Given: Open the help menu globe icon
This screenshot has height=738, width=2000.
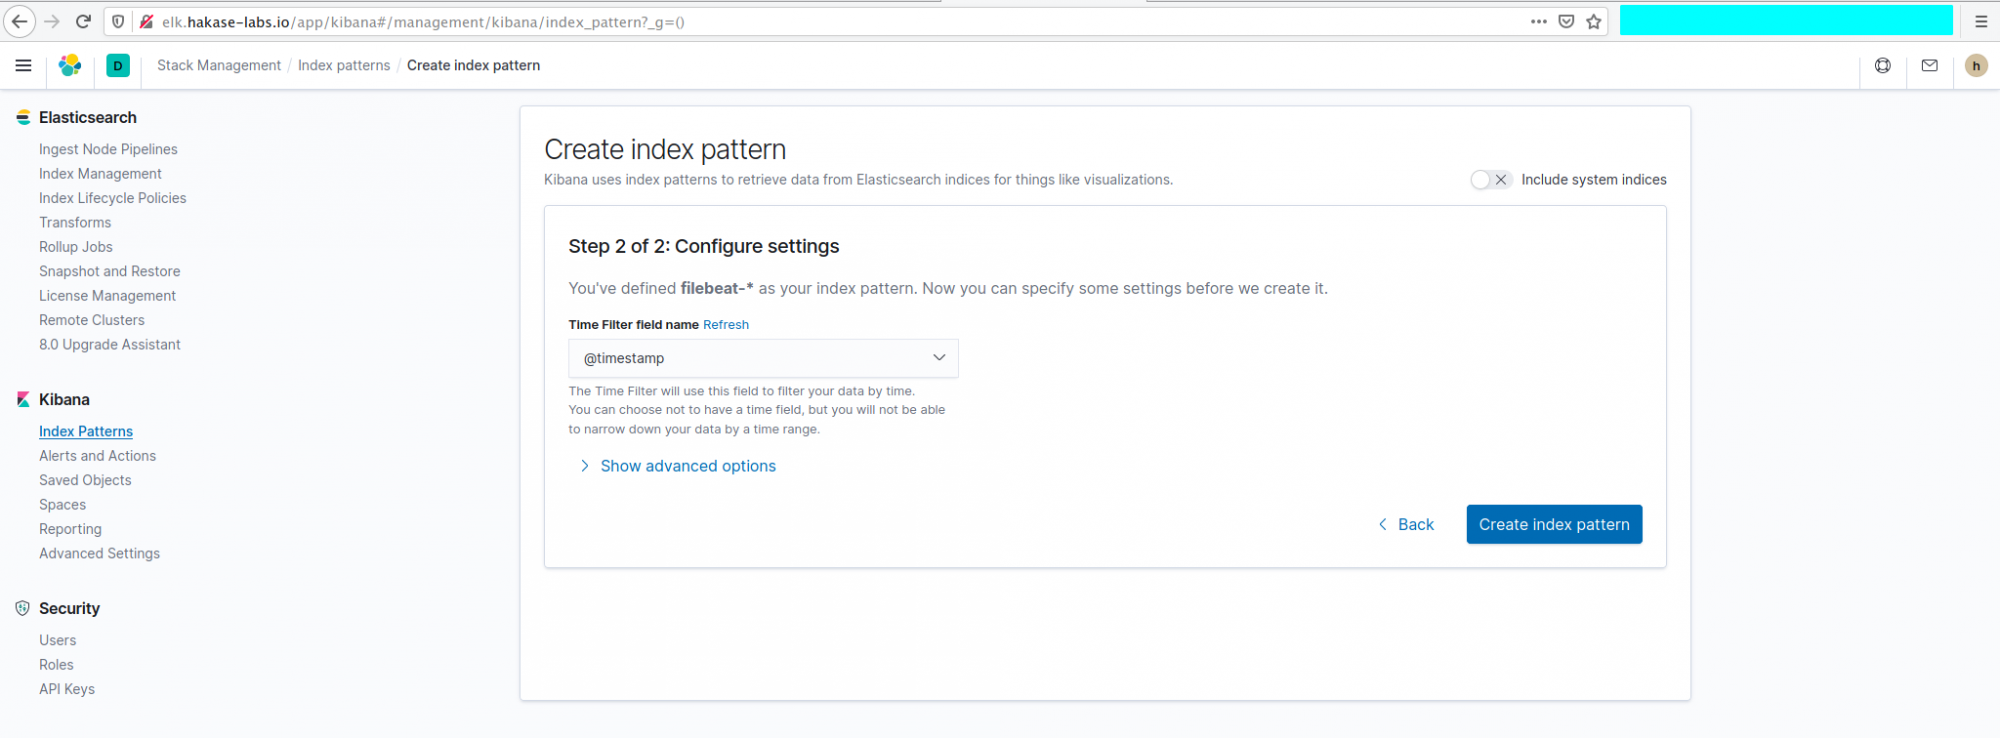Looking at the screenshot, I should [x=1883, y=65].
